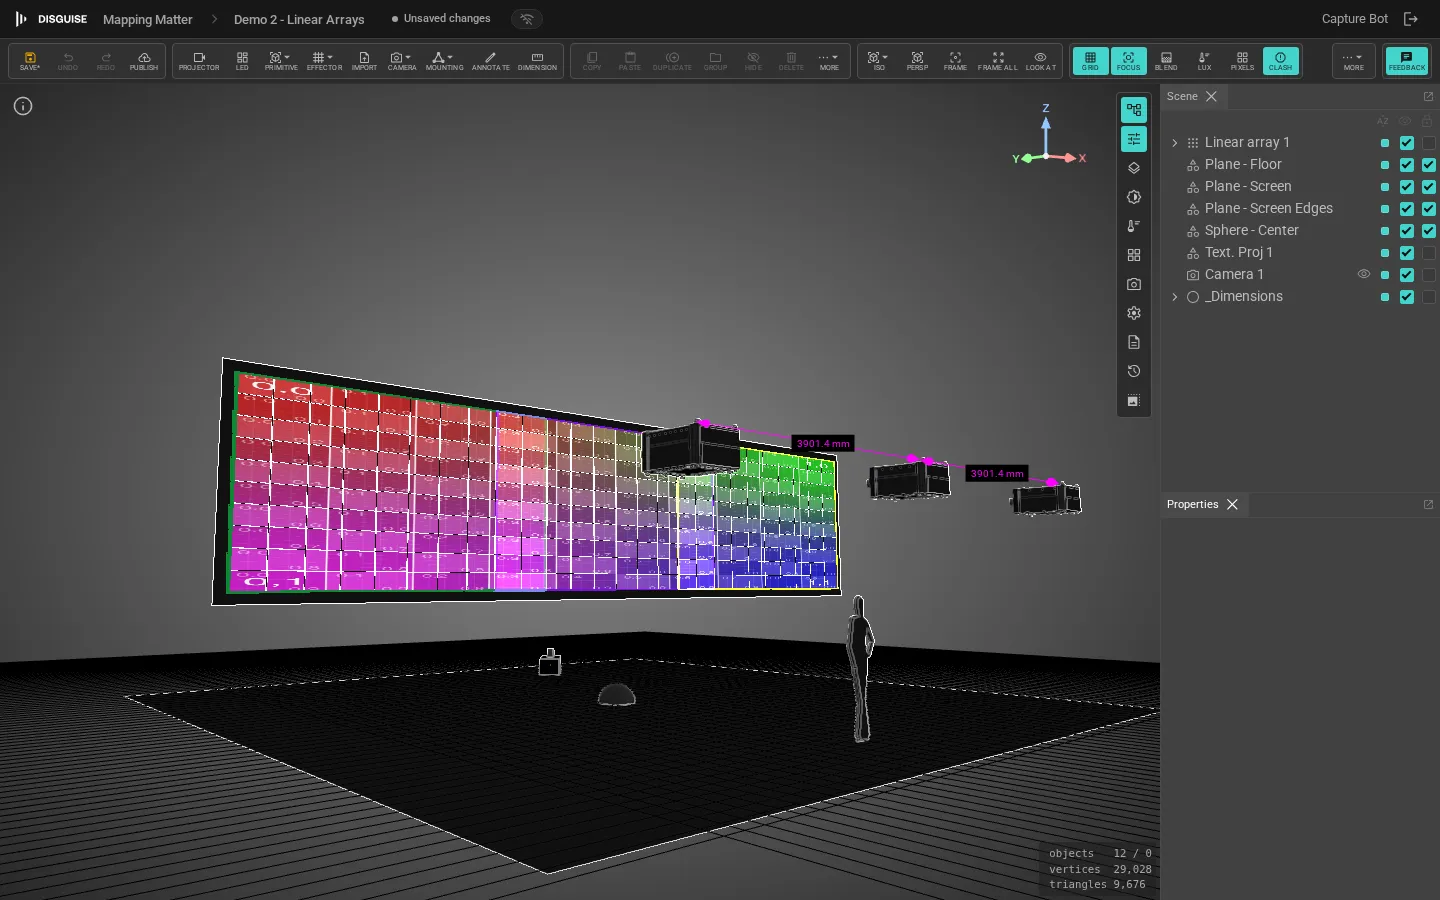Switch to perspective view with Persp

(917, 61)
